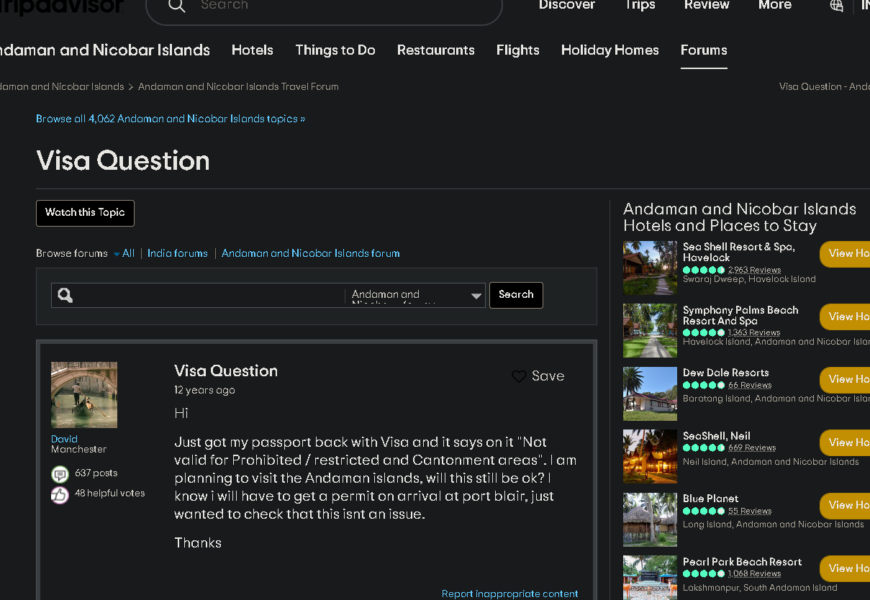The height and width of the screenshot is (600, 870).
Task: Click the heart Save icon
Action: pyautogui.click(x=519, y=376)
